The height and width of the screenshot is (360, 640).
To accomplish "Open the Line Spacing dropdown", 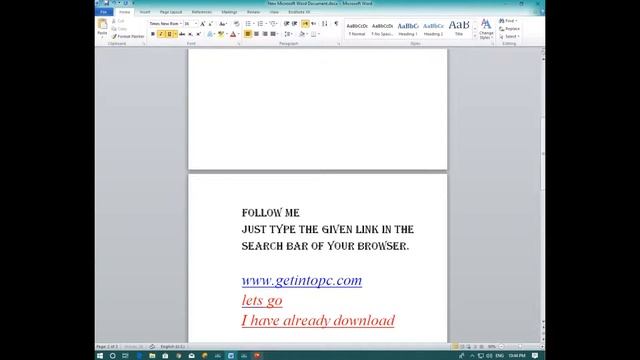I will [x=288, y=34].
